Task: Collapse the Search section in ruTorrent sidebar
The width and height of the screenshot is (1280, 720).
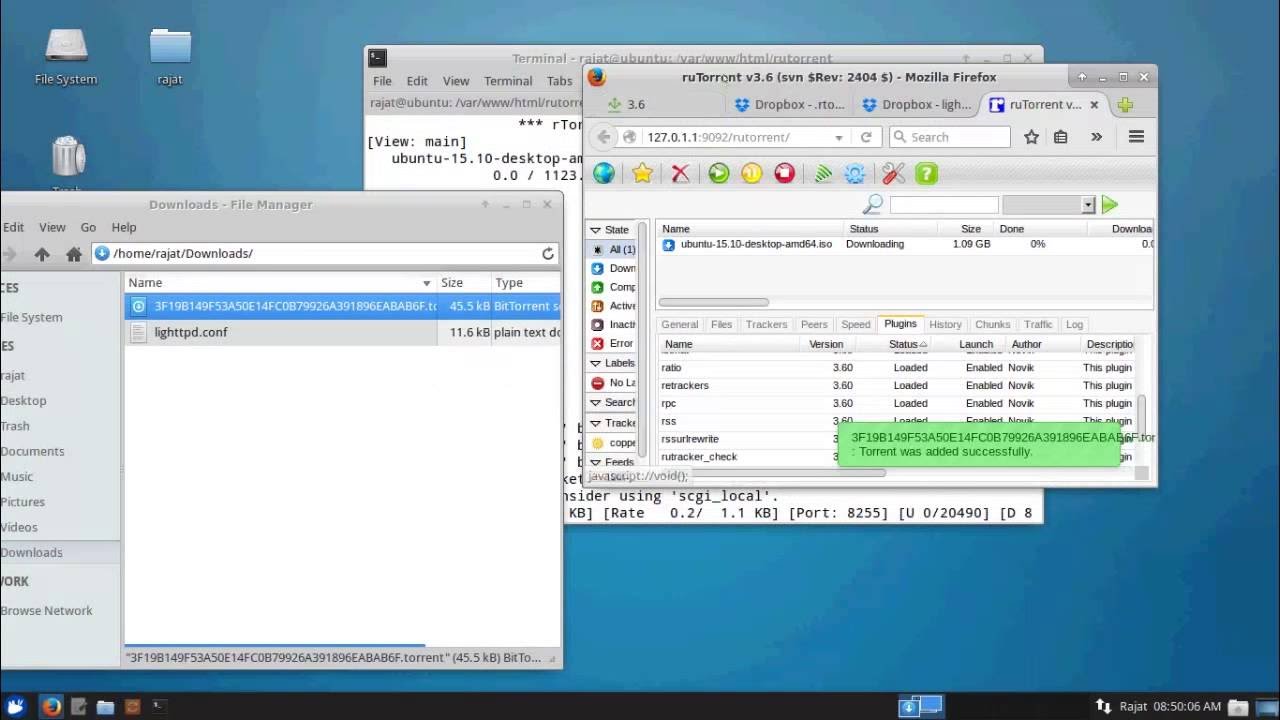Action: (x=595, y=402)
